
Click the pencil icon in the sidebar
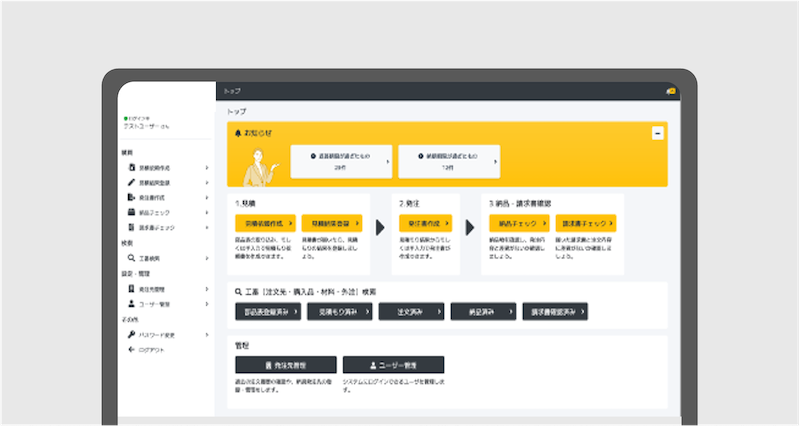coord(131,183)
